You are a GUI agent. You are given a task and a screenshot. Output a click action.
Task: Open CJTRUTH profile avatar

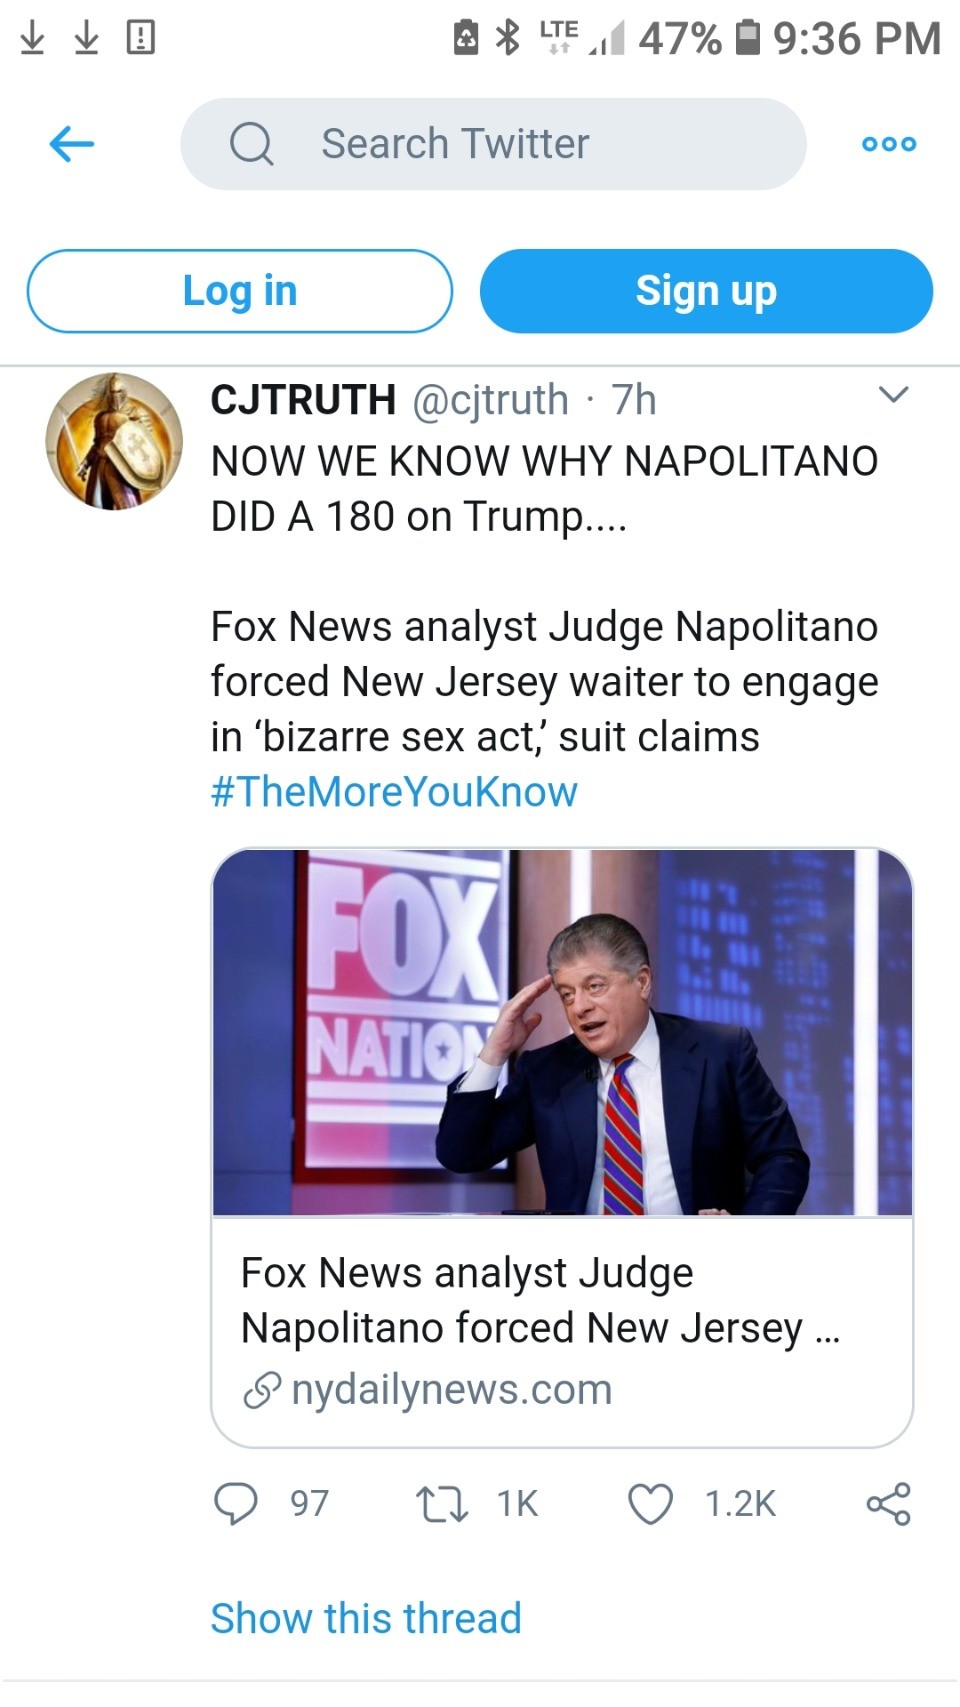[x=114, y=441]
